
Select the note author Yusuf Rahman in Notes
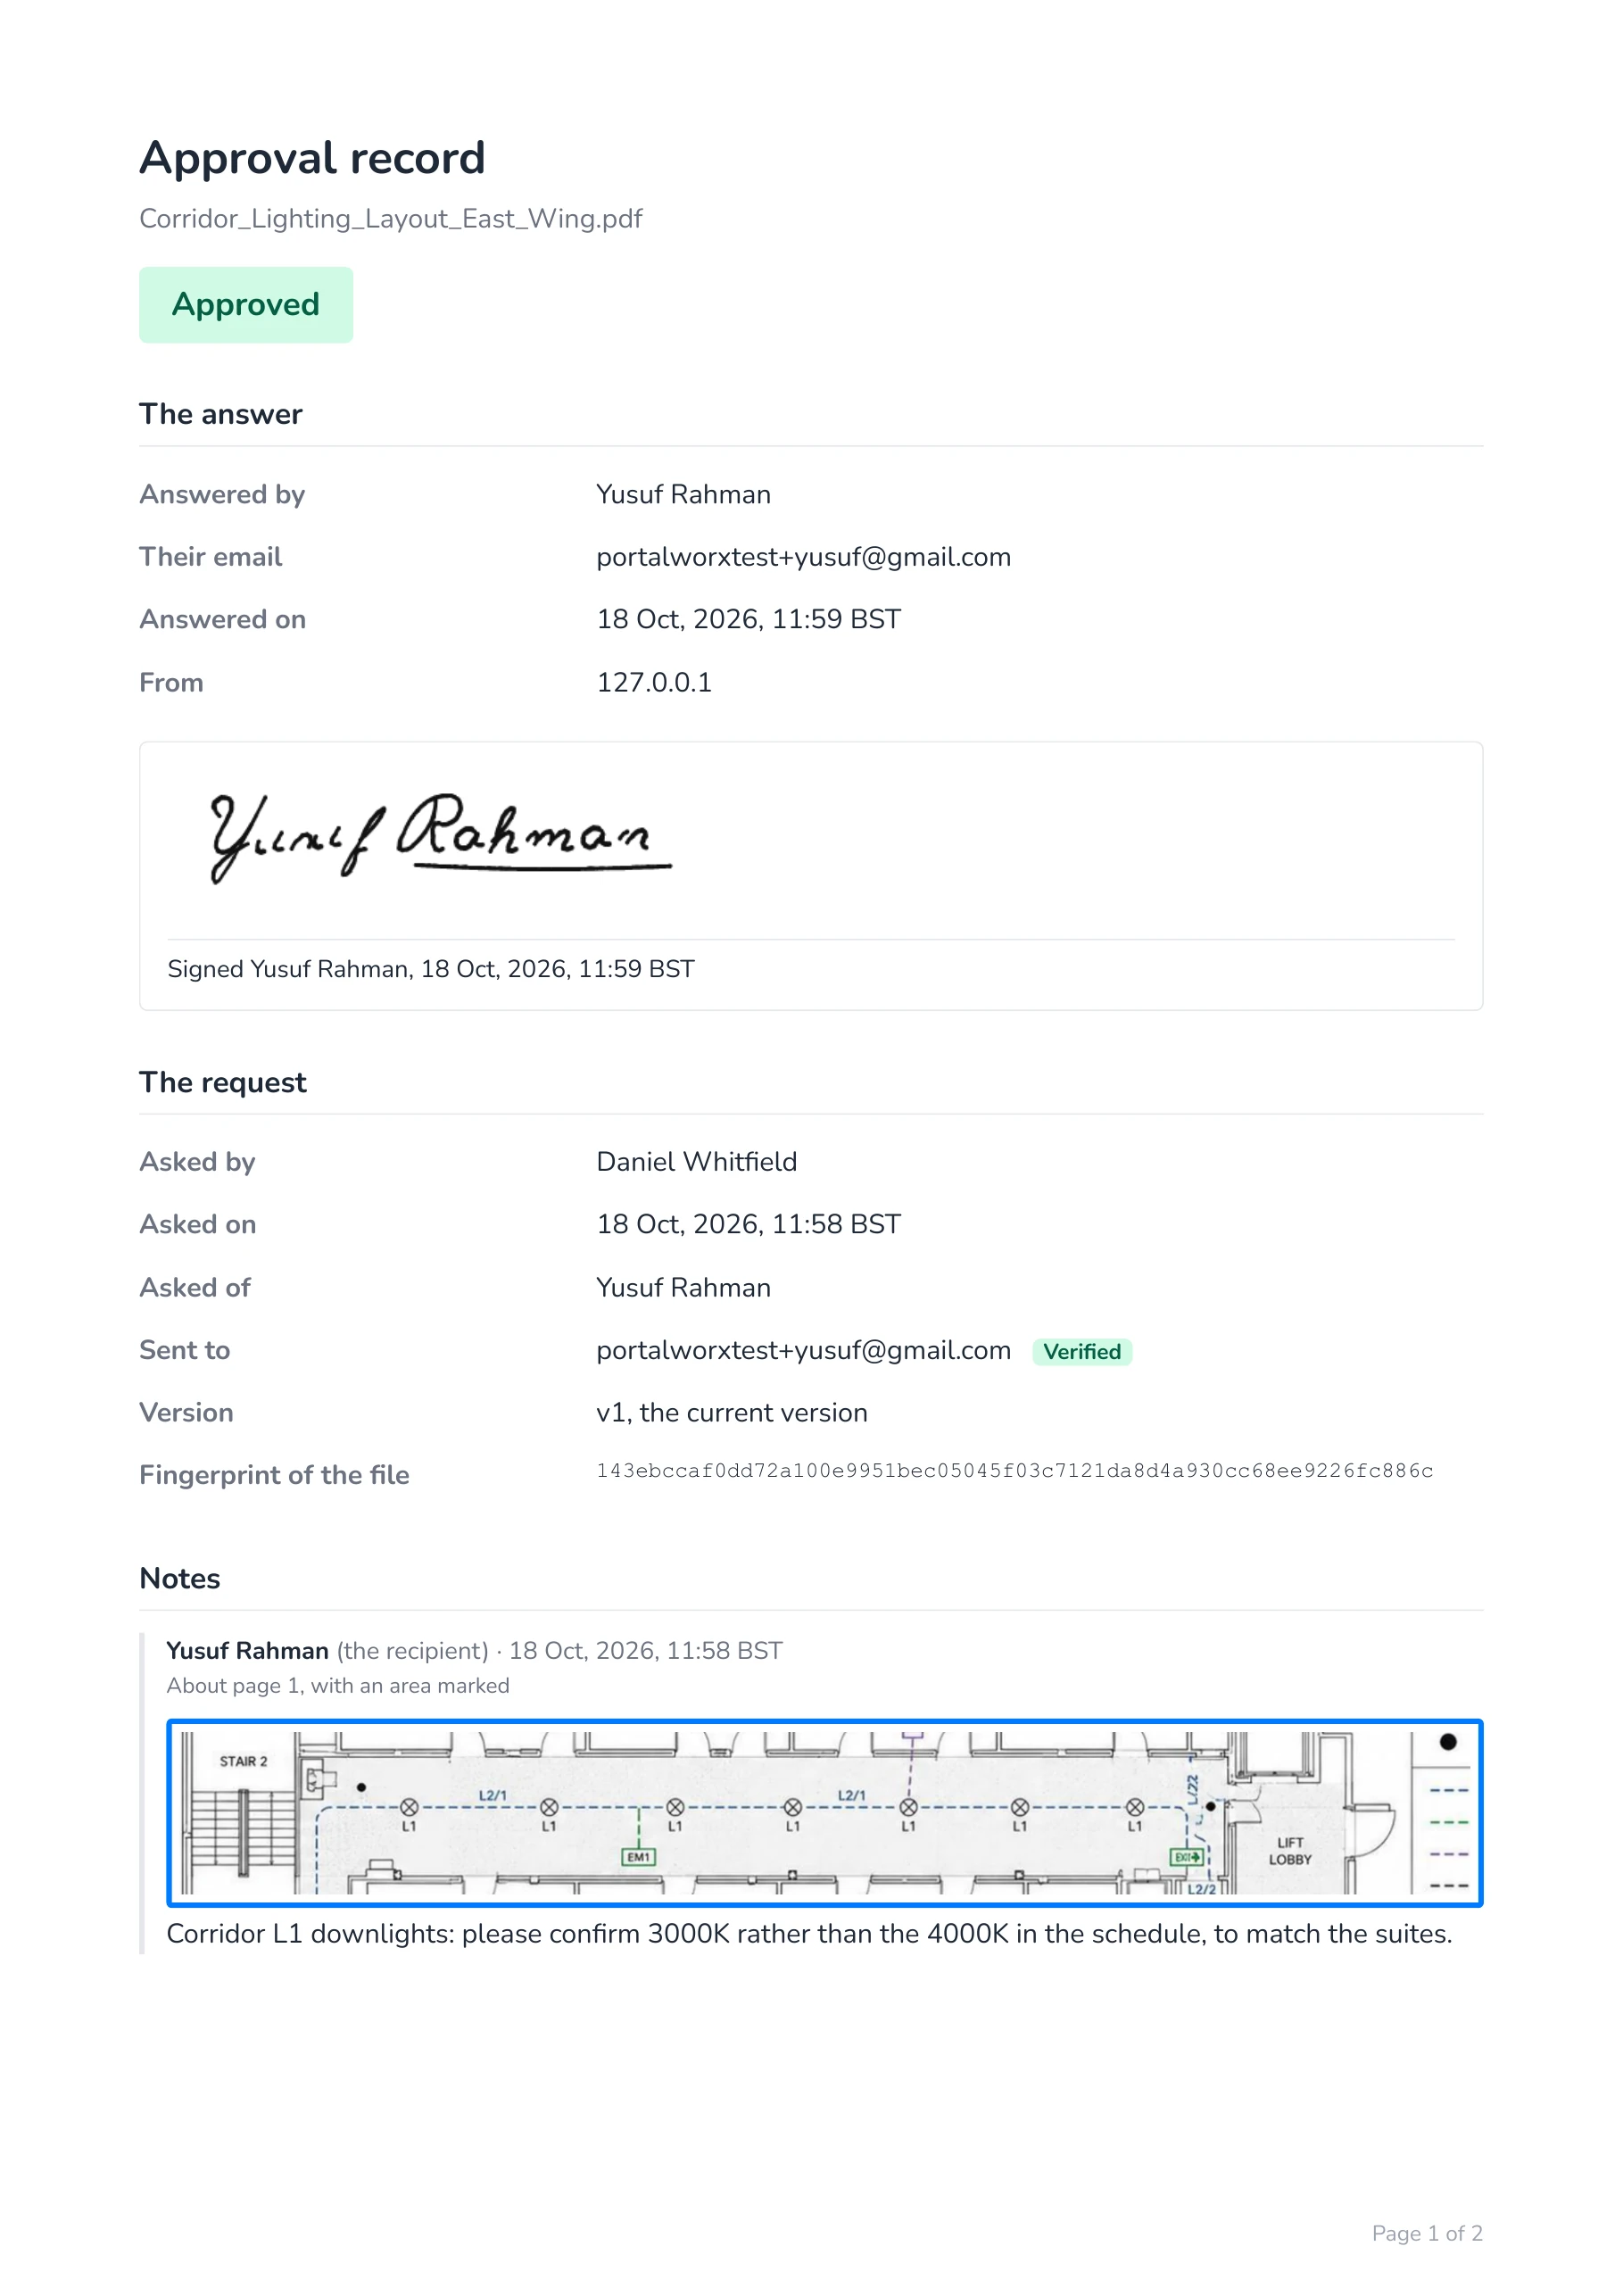(247, 1651)
